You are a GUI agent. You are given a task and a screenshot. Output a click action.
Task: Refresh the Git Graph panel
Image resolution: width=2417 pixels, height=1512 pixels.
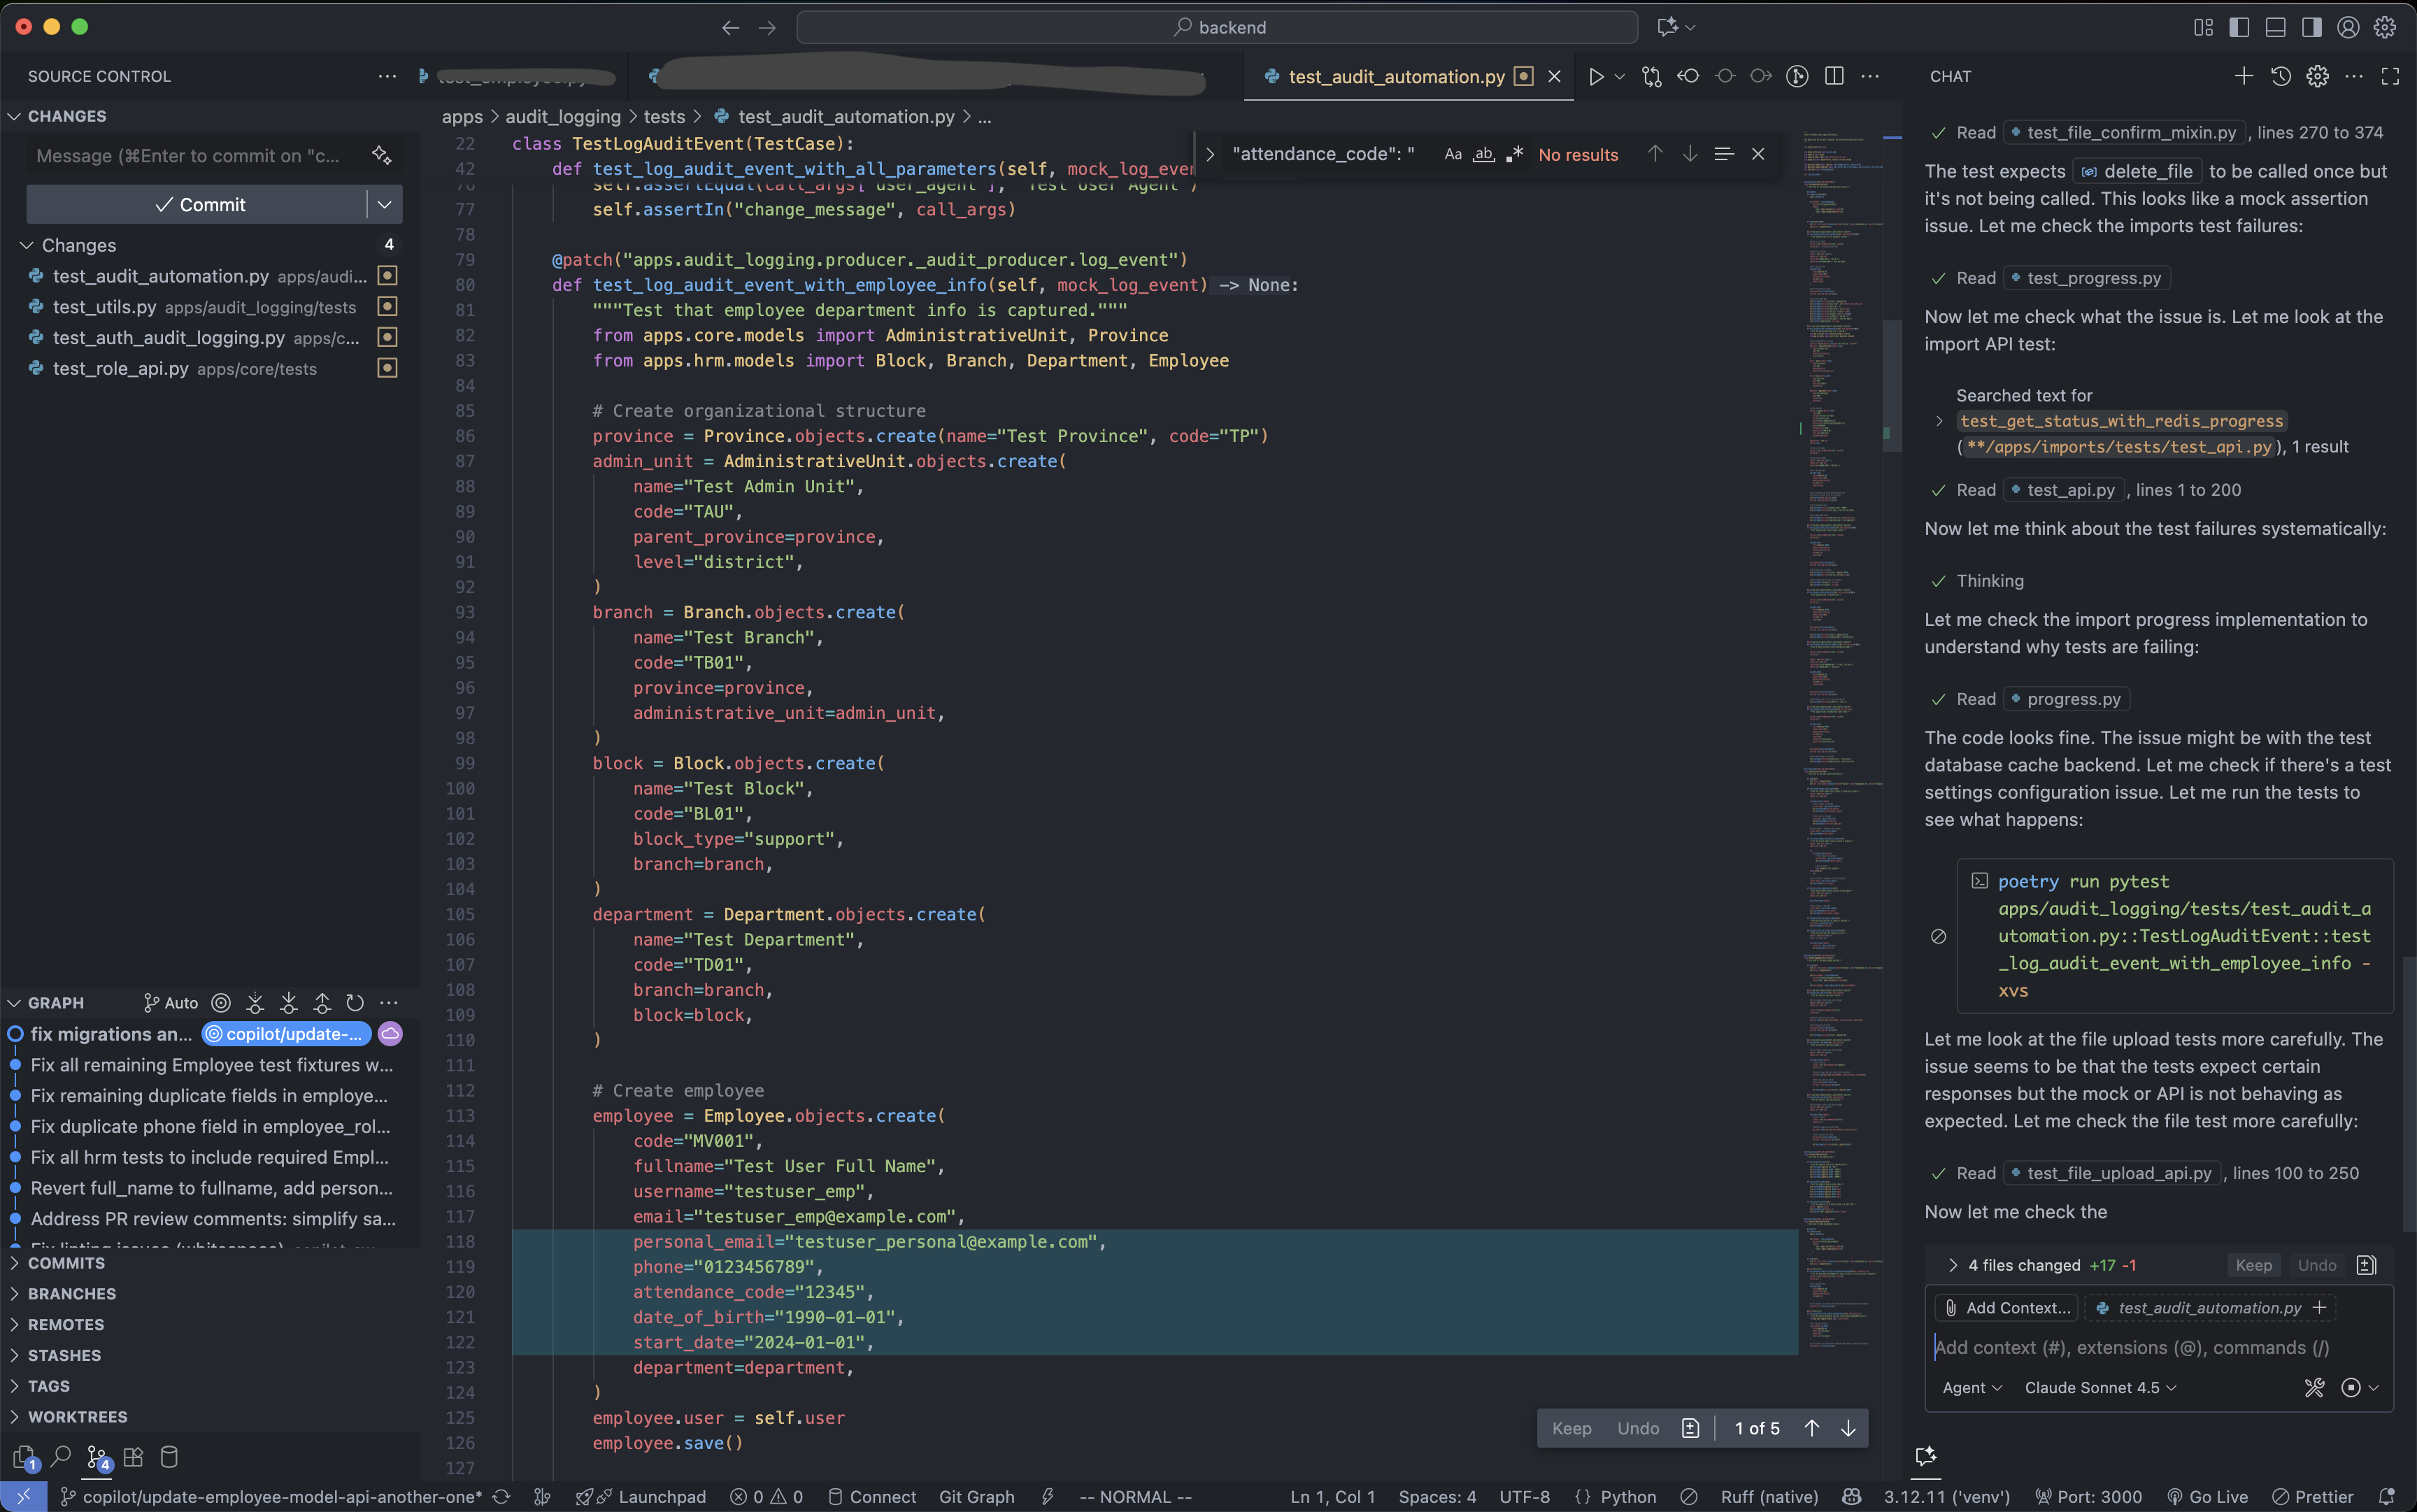click(354, 1002)
